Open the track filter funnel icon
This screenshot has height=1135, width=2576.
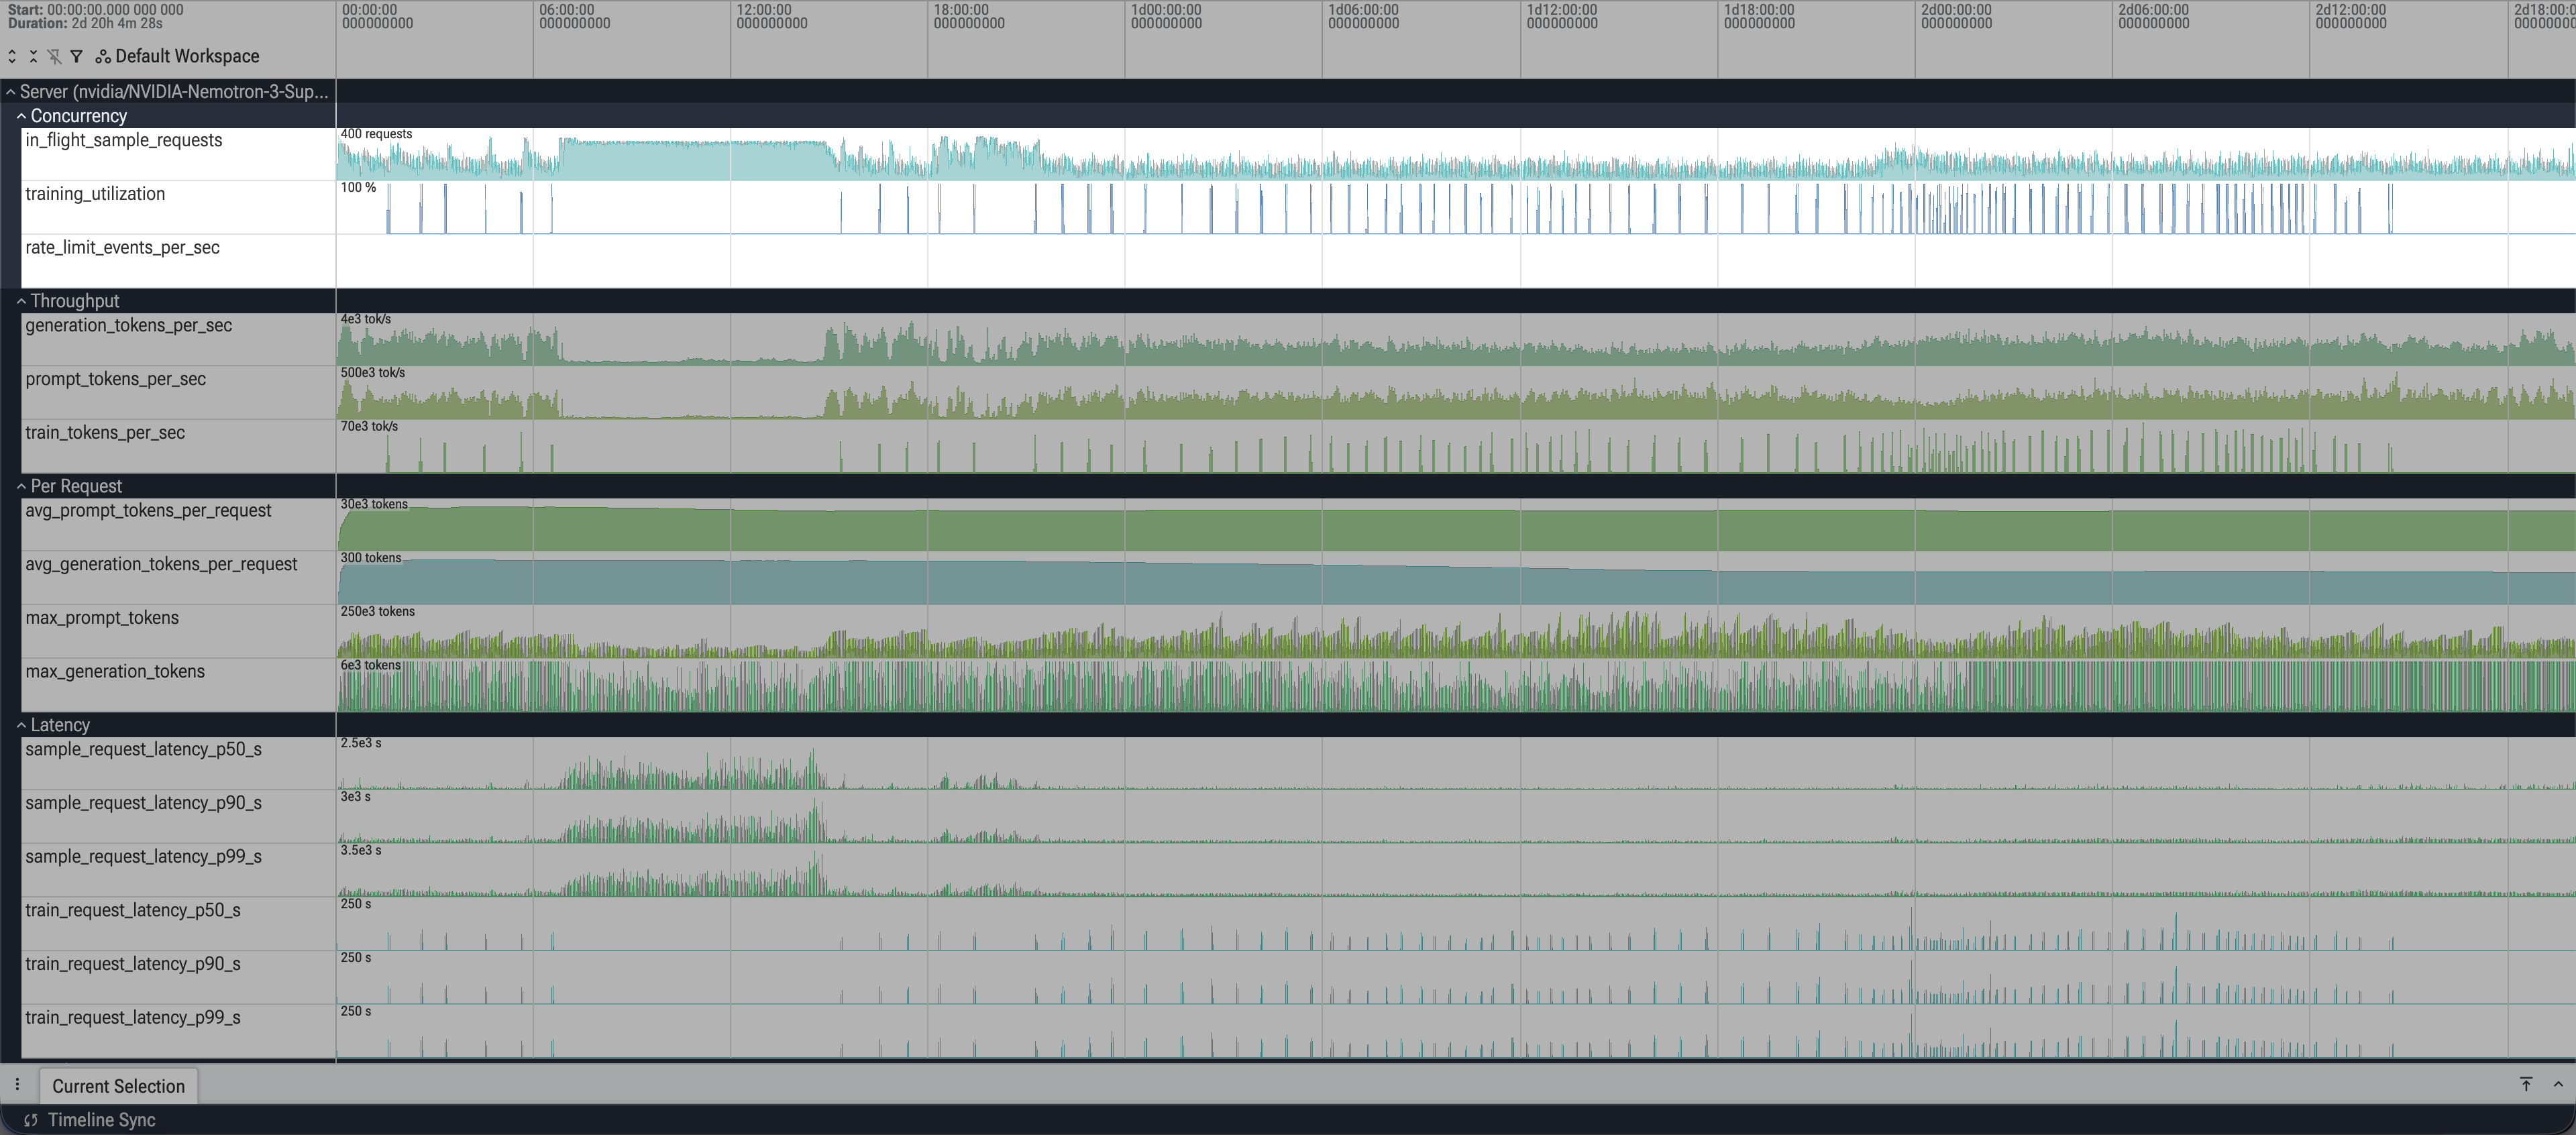76,56
